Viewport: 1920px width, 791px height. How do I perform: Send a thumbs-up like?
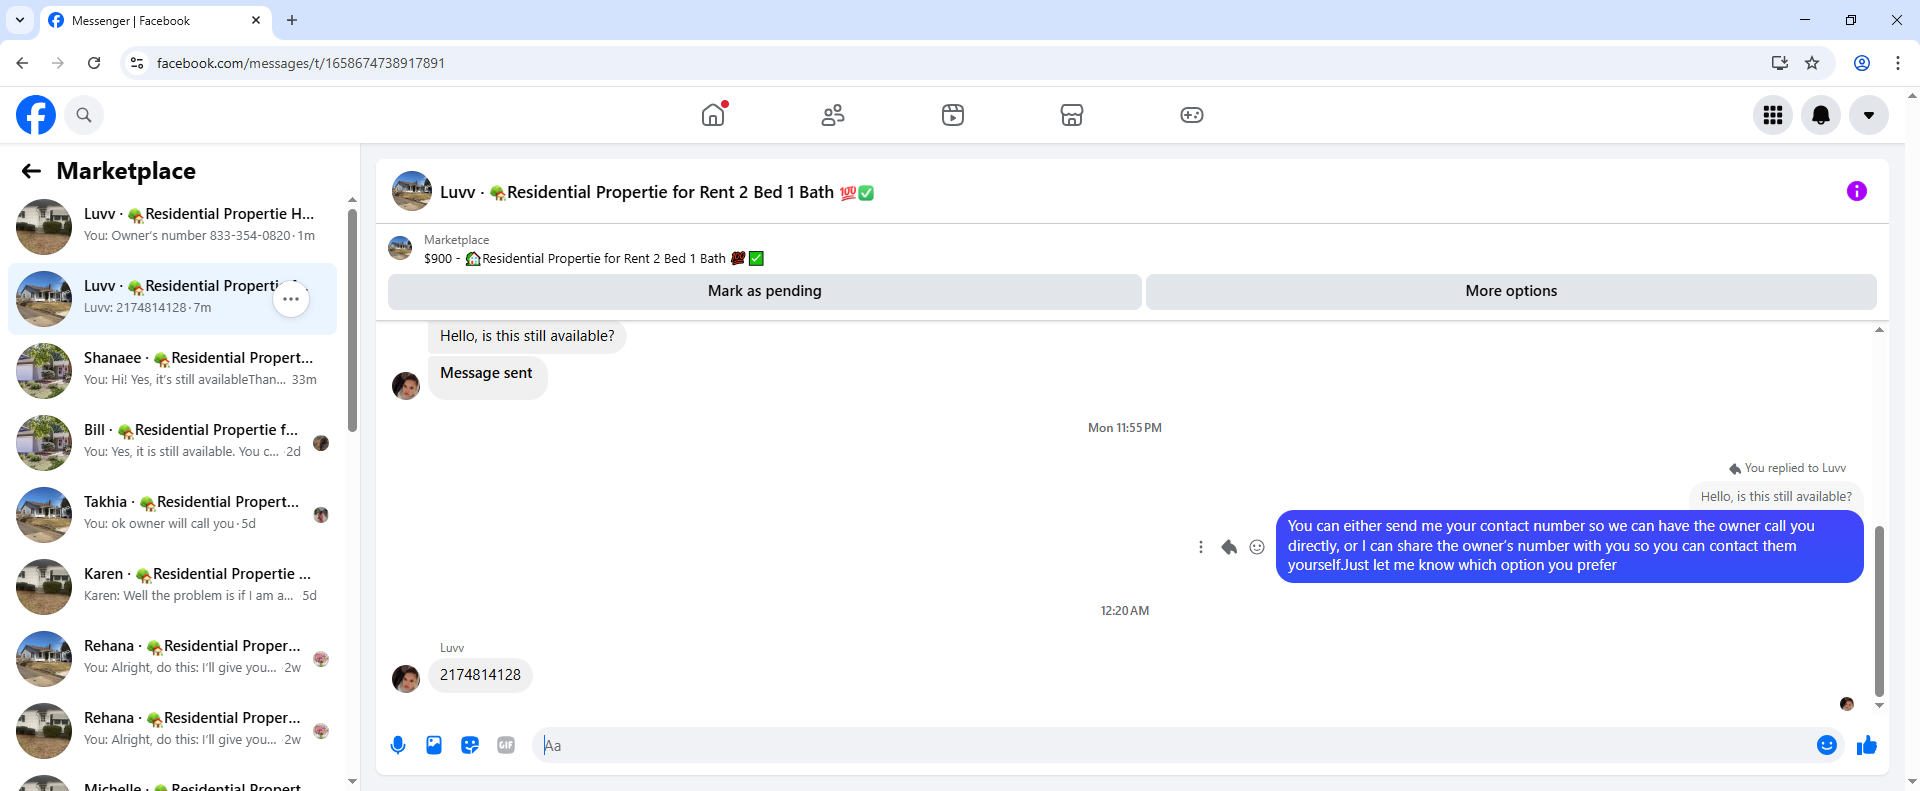tap(1867, 745)
